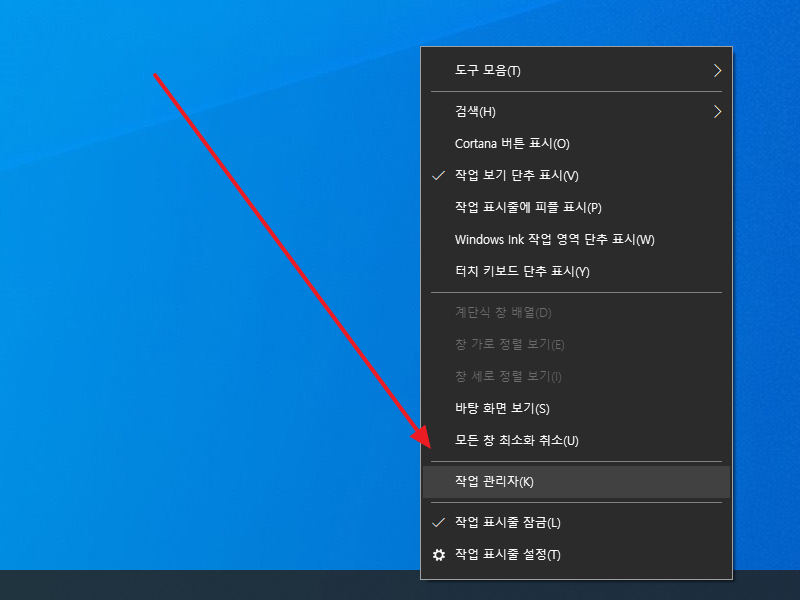Open 작업 관리자(K)
800x600 pixels.
pyautogui.click(x=577, y=482)
